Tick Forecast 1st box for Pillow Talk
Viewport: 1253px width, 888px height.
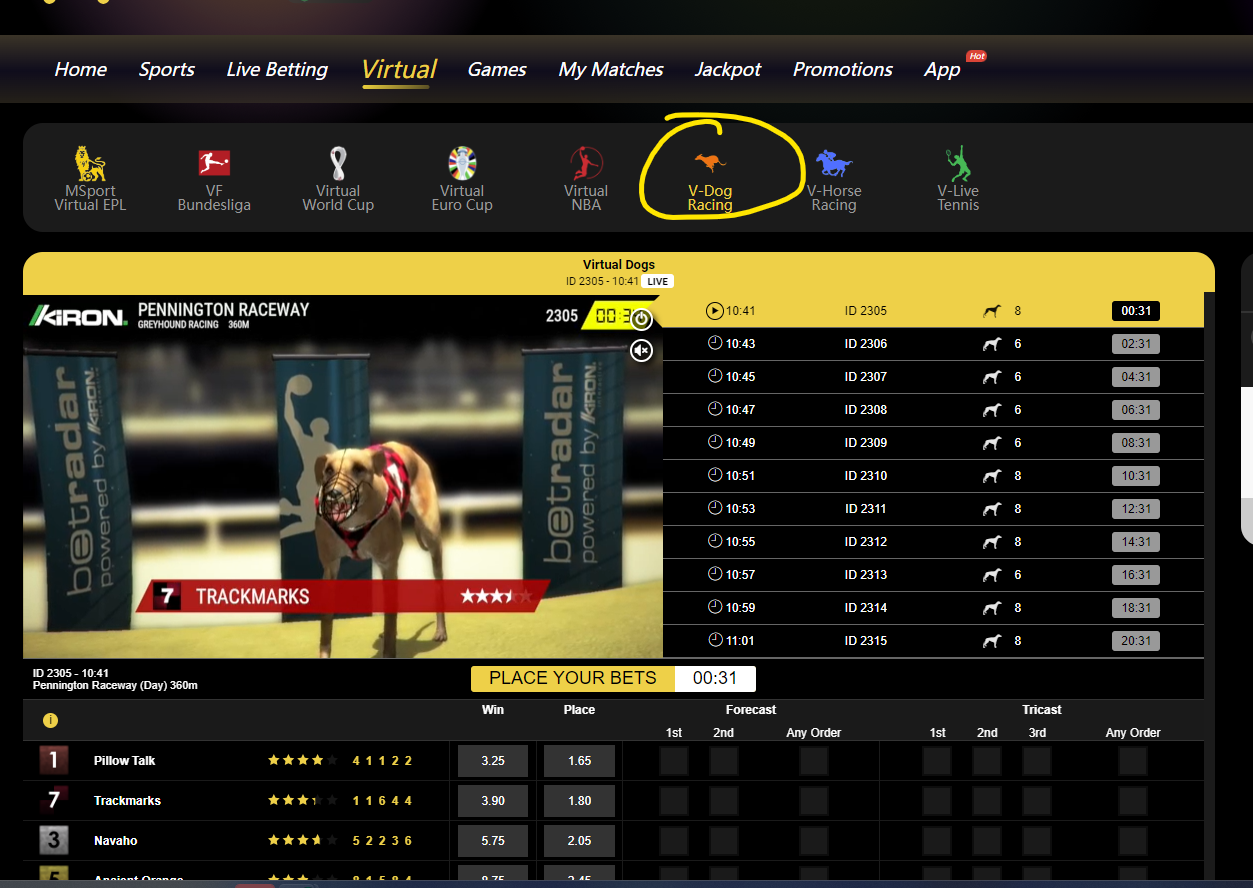click(x=674, y=761)
